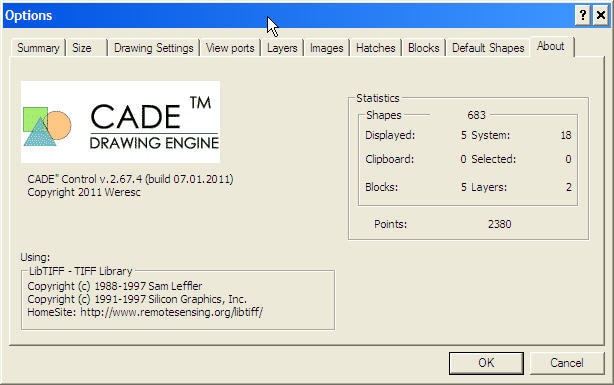Screen dimensions: 614x385
Task: Click the LibTIFF - TIFF Library heading
Action: [81, 271]
